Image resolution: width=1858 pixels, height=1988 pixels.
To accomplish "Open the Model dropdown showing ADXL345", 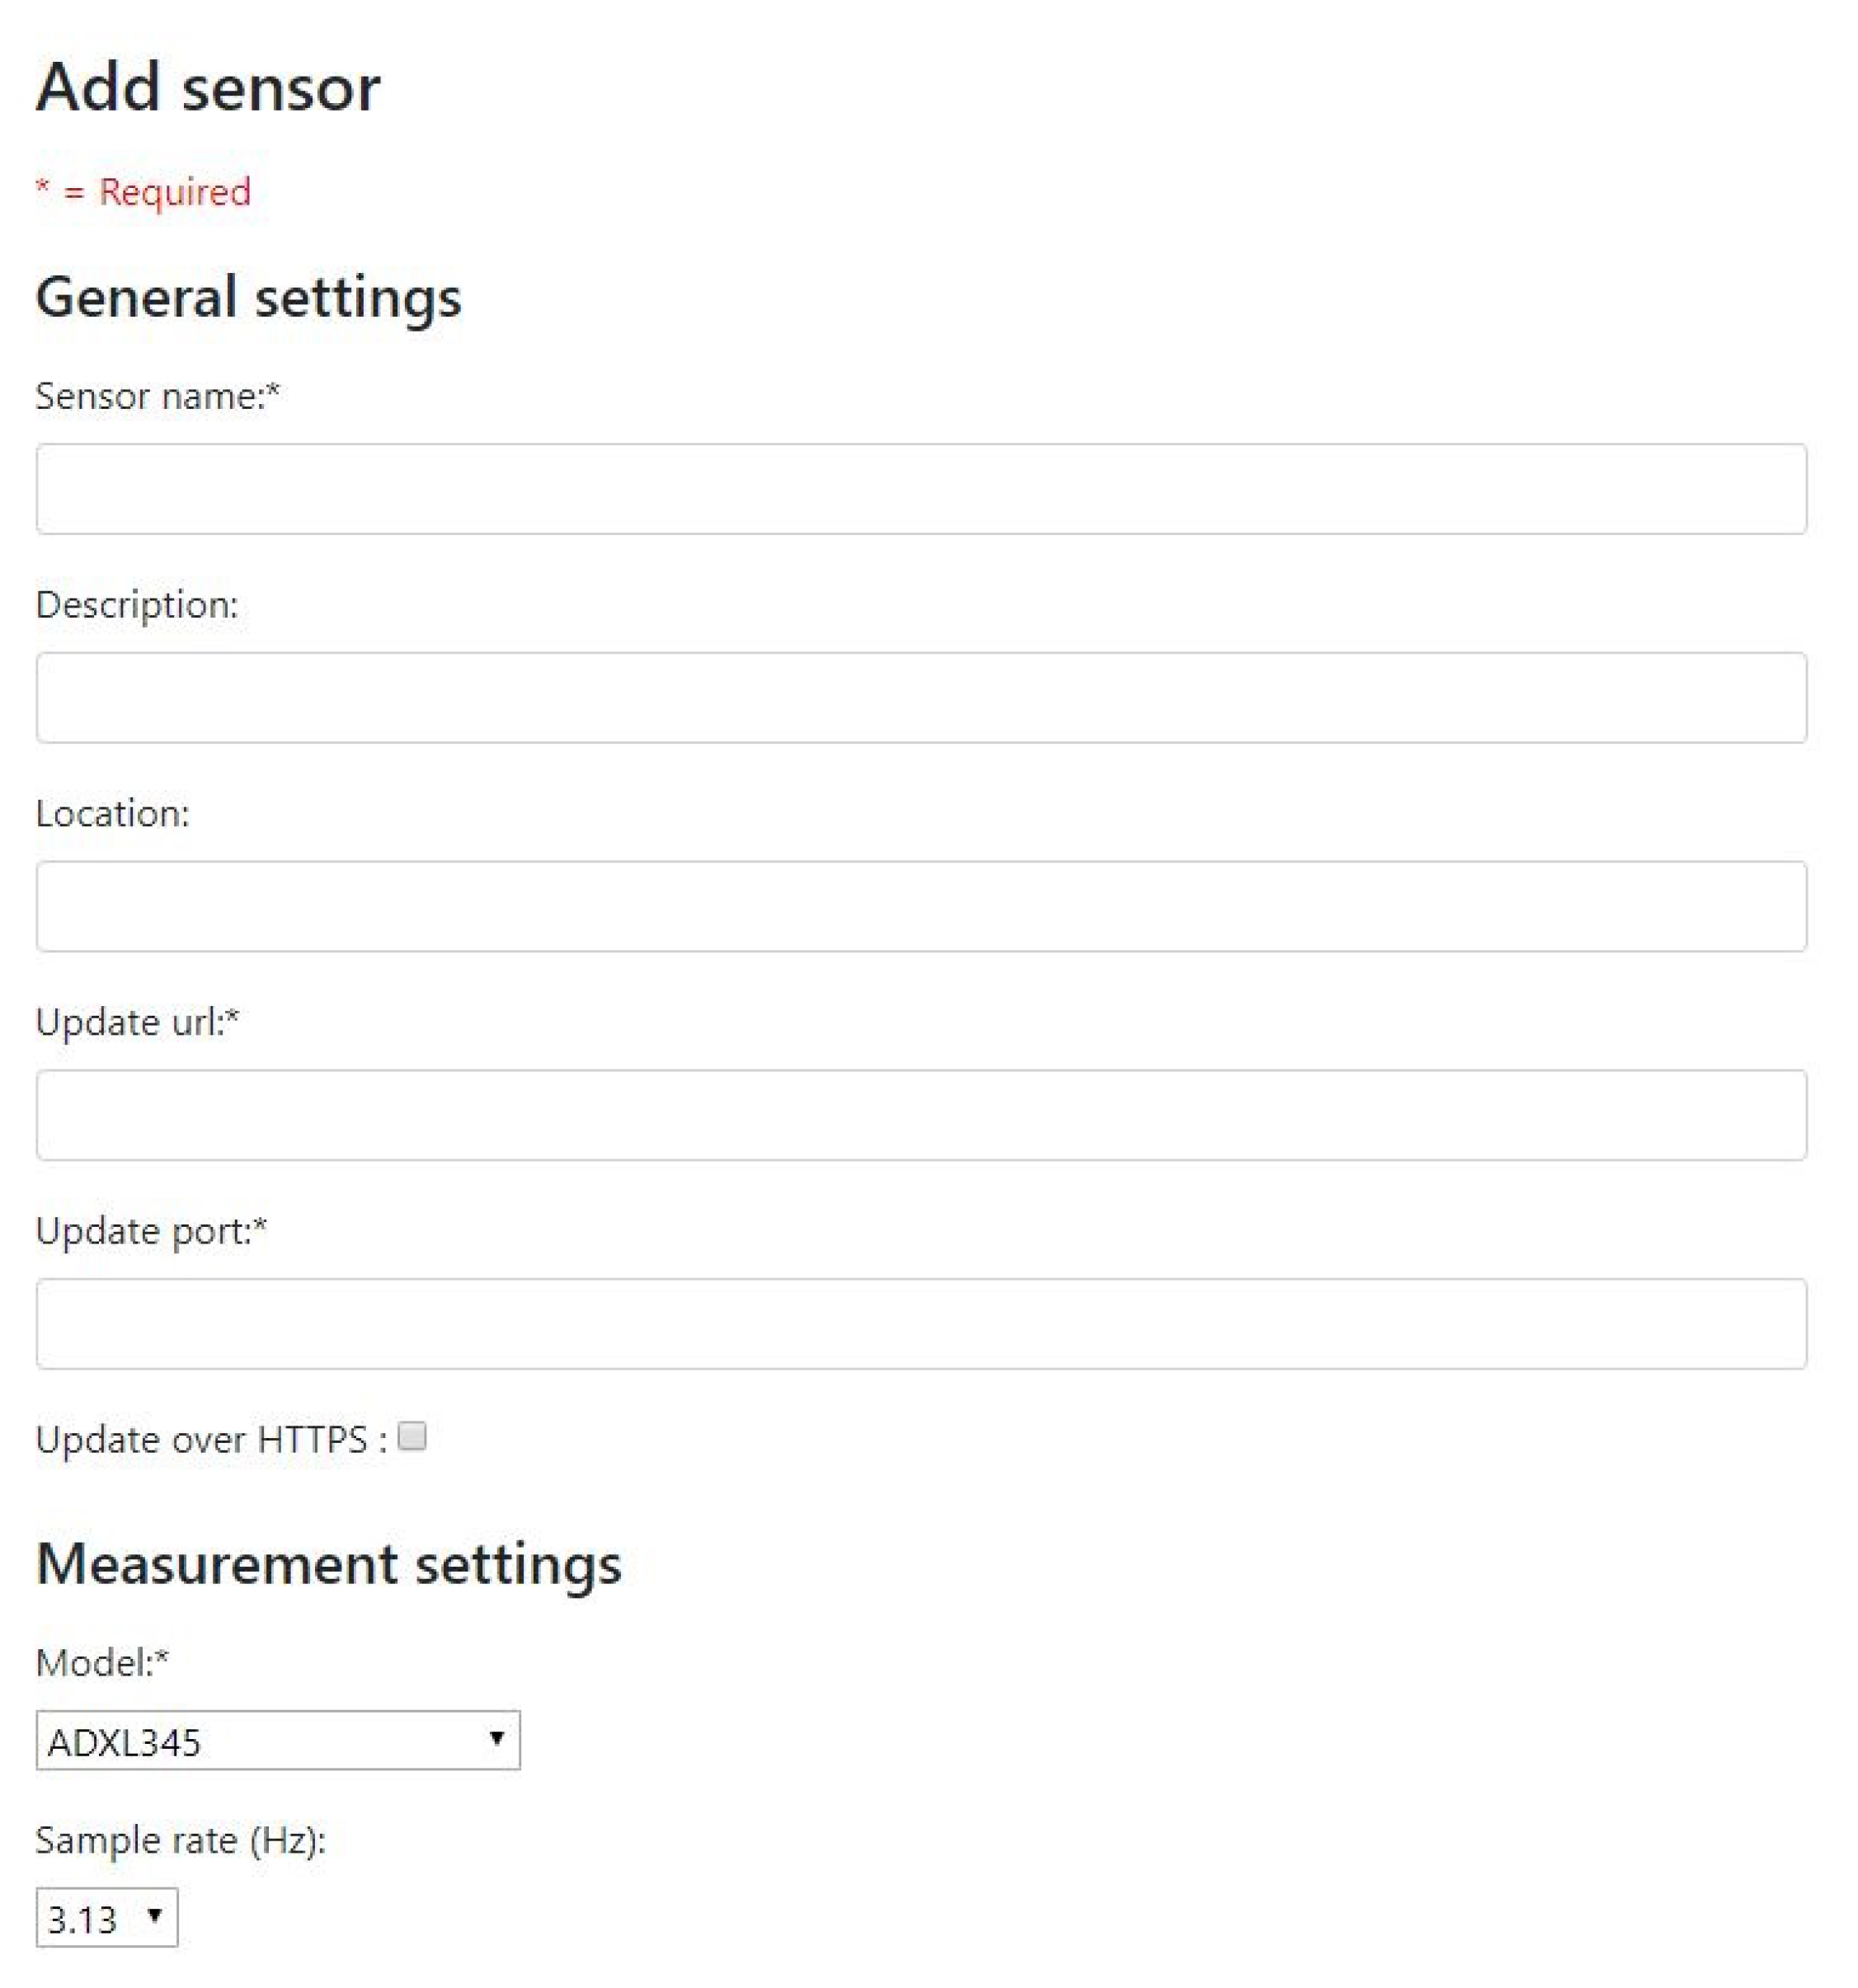I will point(278,1741).
